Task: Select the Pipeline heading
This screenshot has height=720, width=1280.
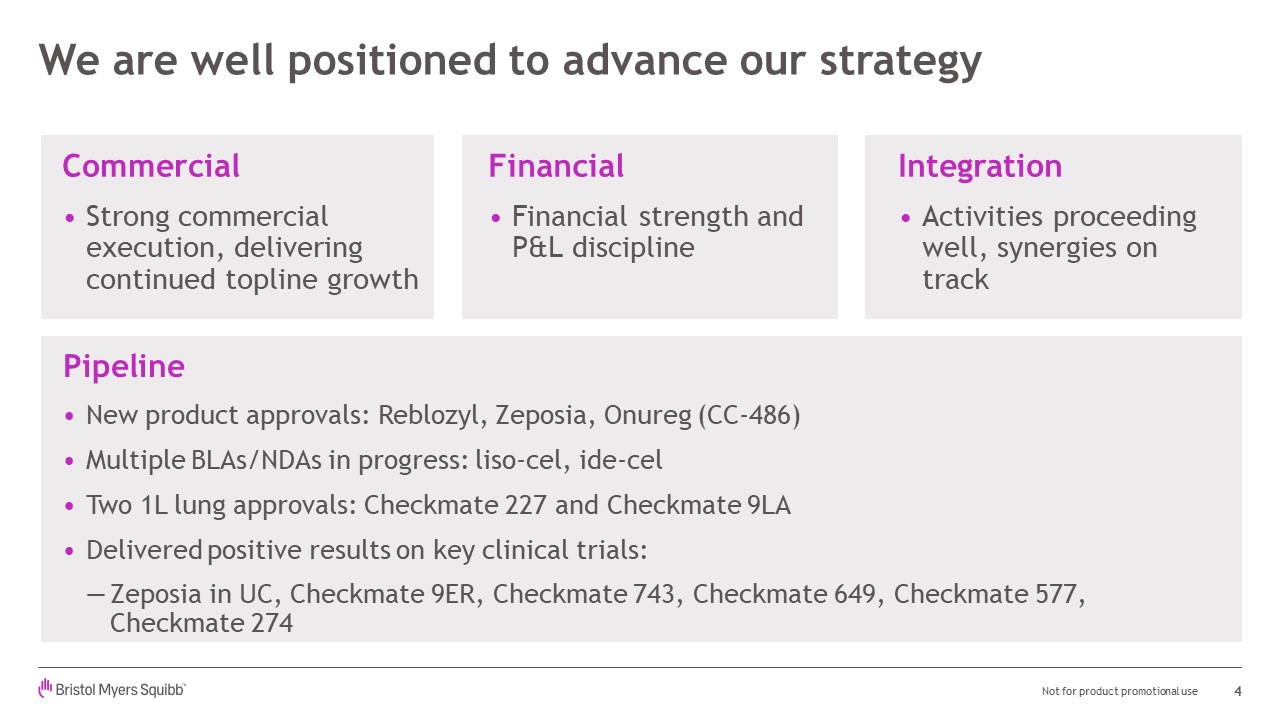Action: coord(124,366)
